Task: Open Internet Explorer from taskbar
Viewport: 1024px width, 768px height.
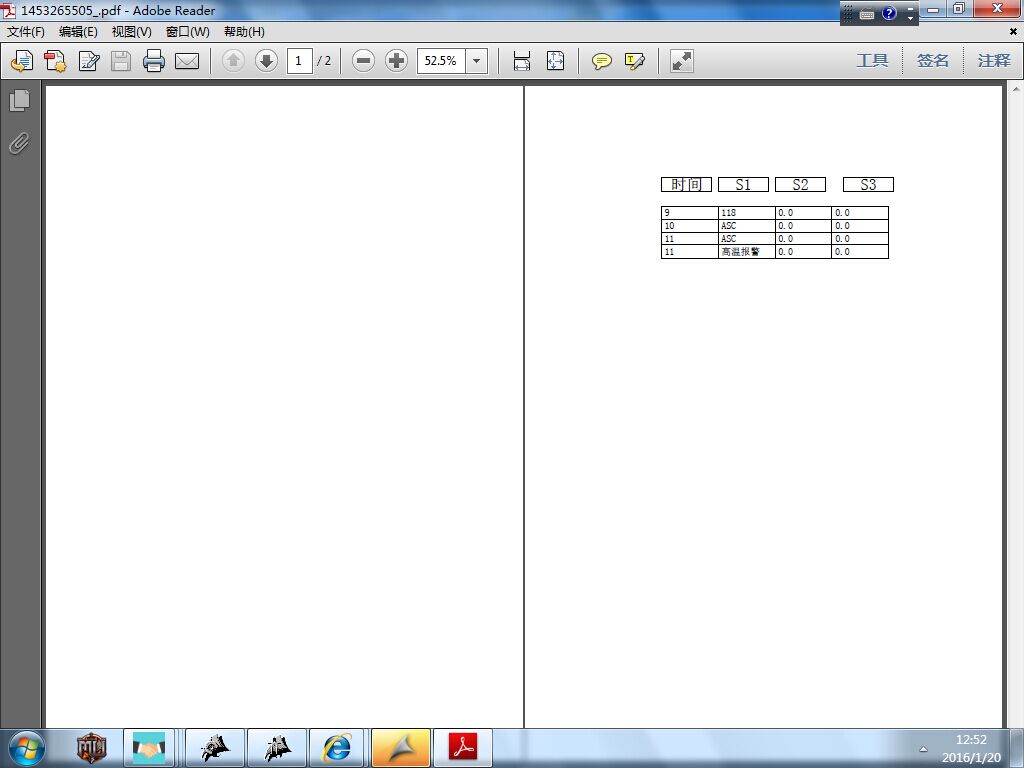Action: (x=337, y=748)
